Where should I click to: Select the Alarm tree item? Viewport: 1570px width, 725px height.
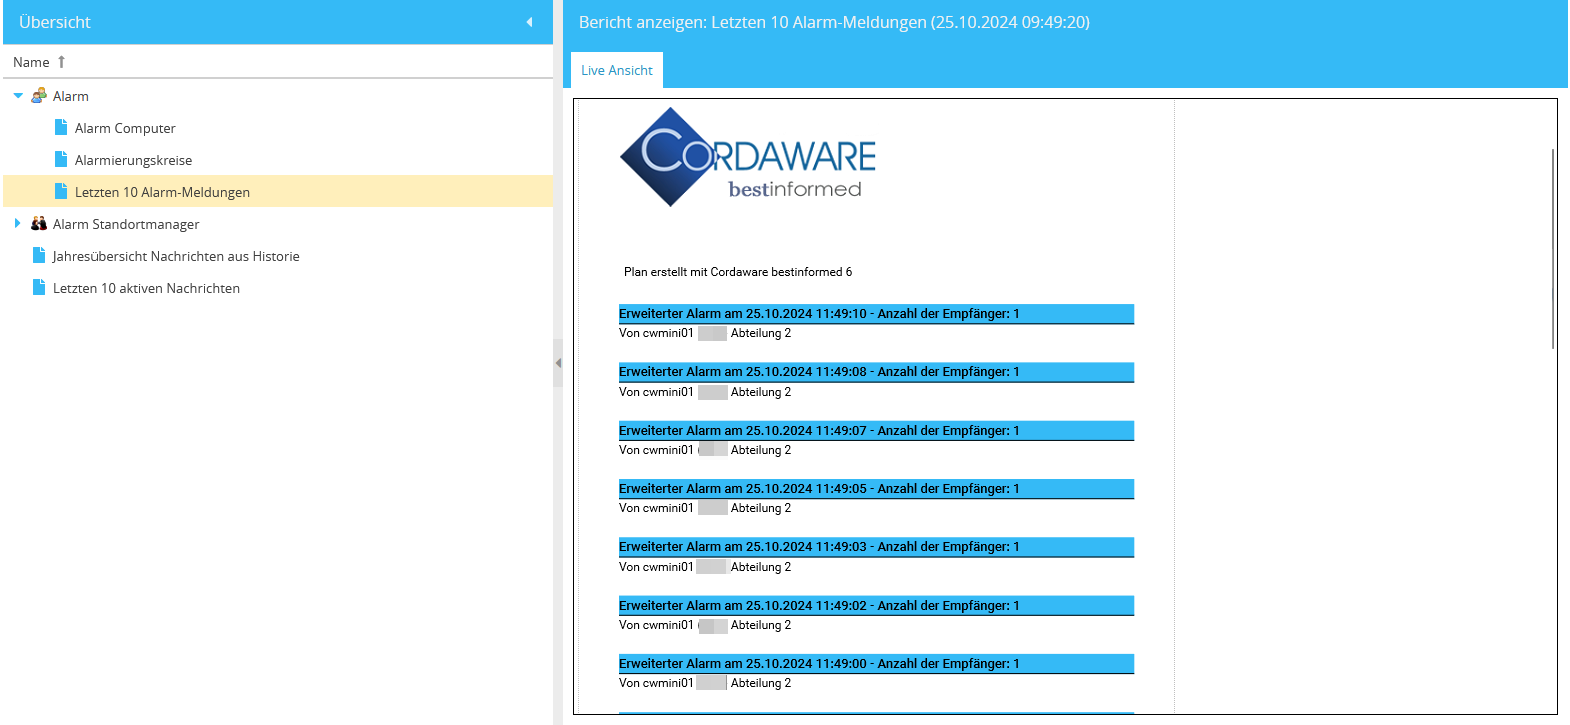tap(71, 96)
